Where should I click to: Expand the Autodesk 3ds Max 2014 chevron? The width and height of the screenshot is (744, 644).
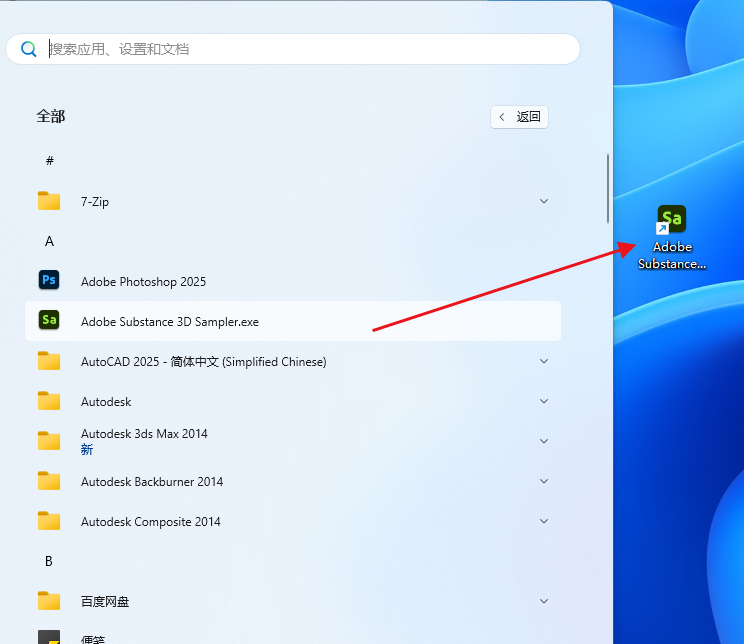click(544, 441)
